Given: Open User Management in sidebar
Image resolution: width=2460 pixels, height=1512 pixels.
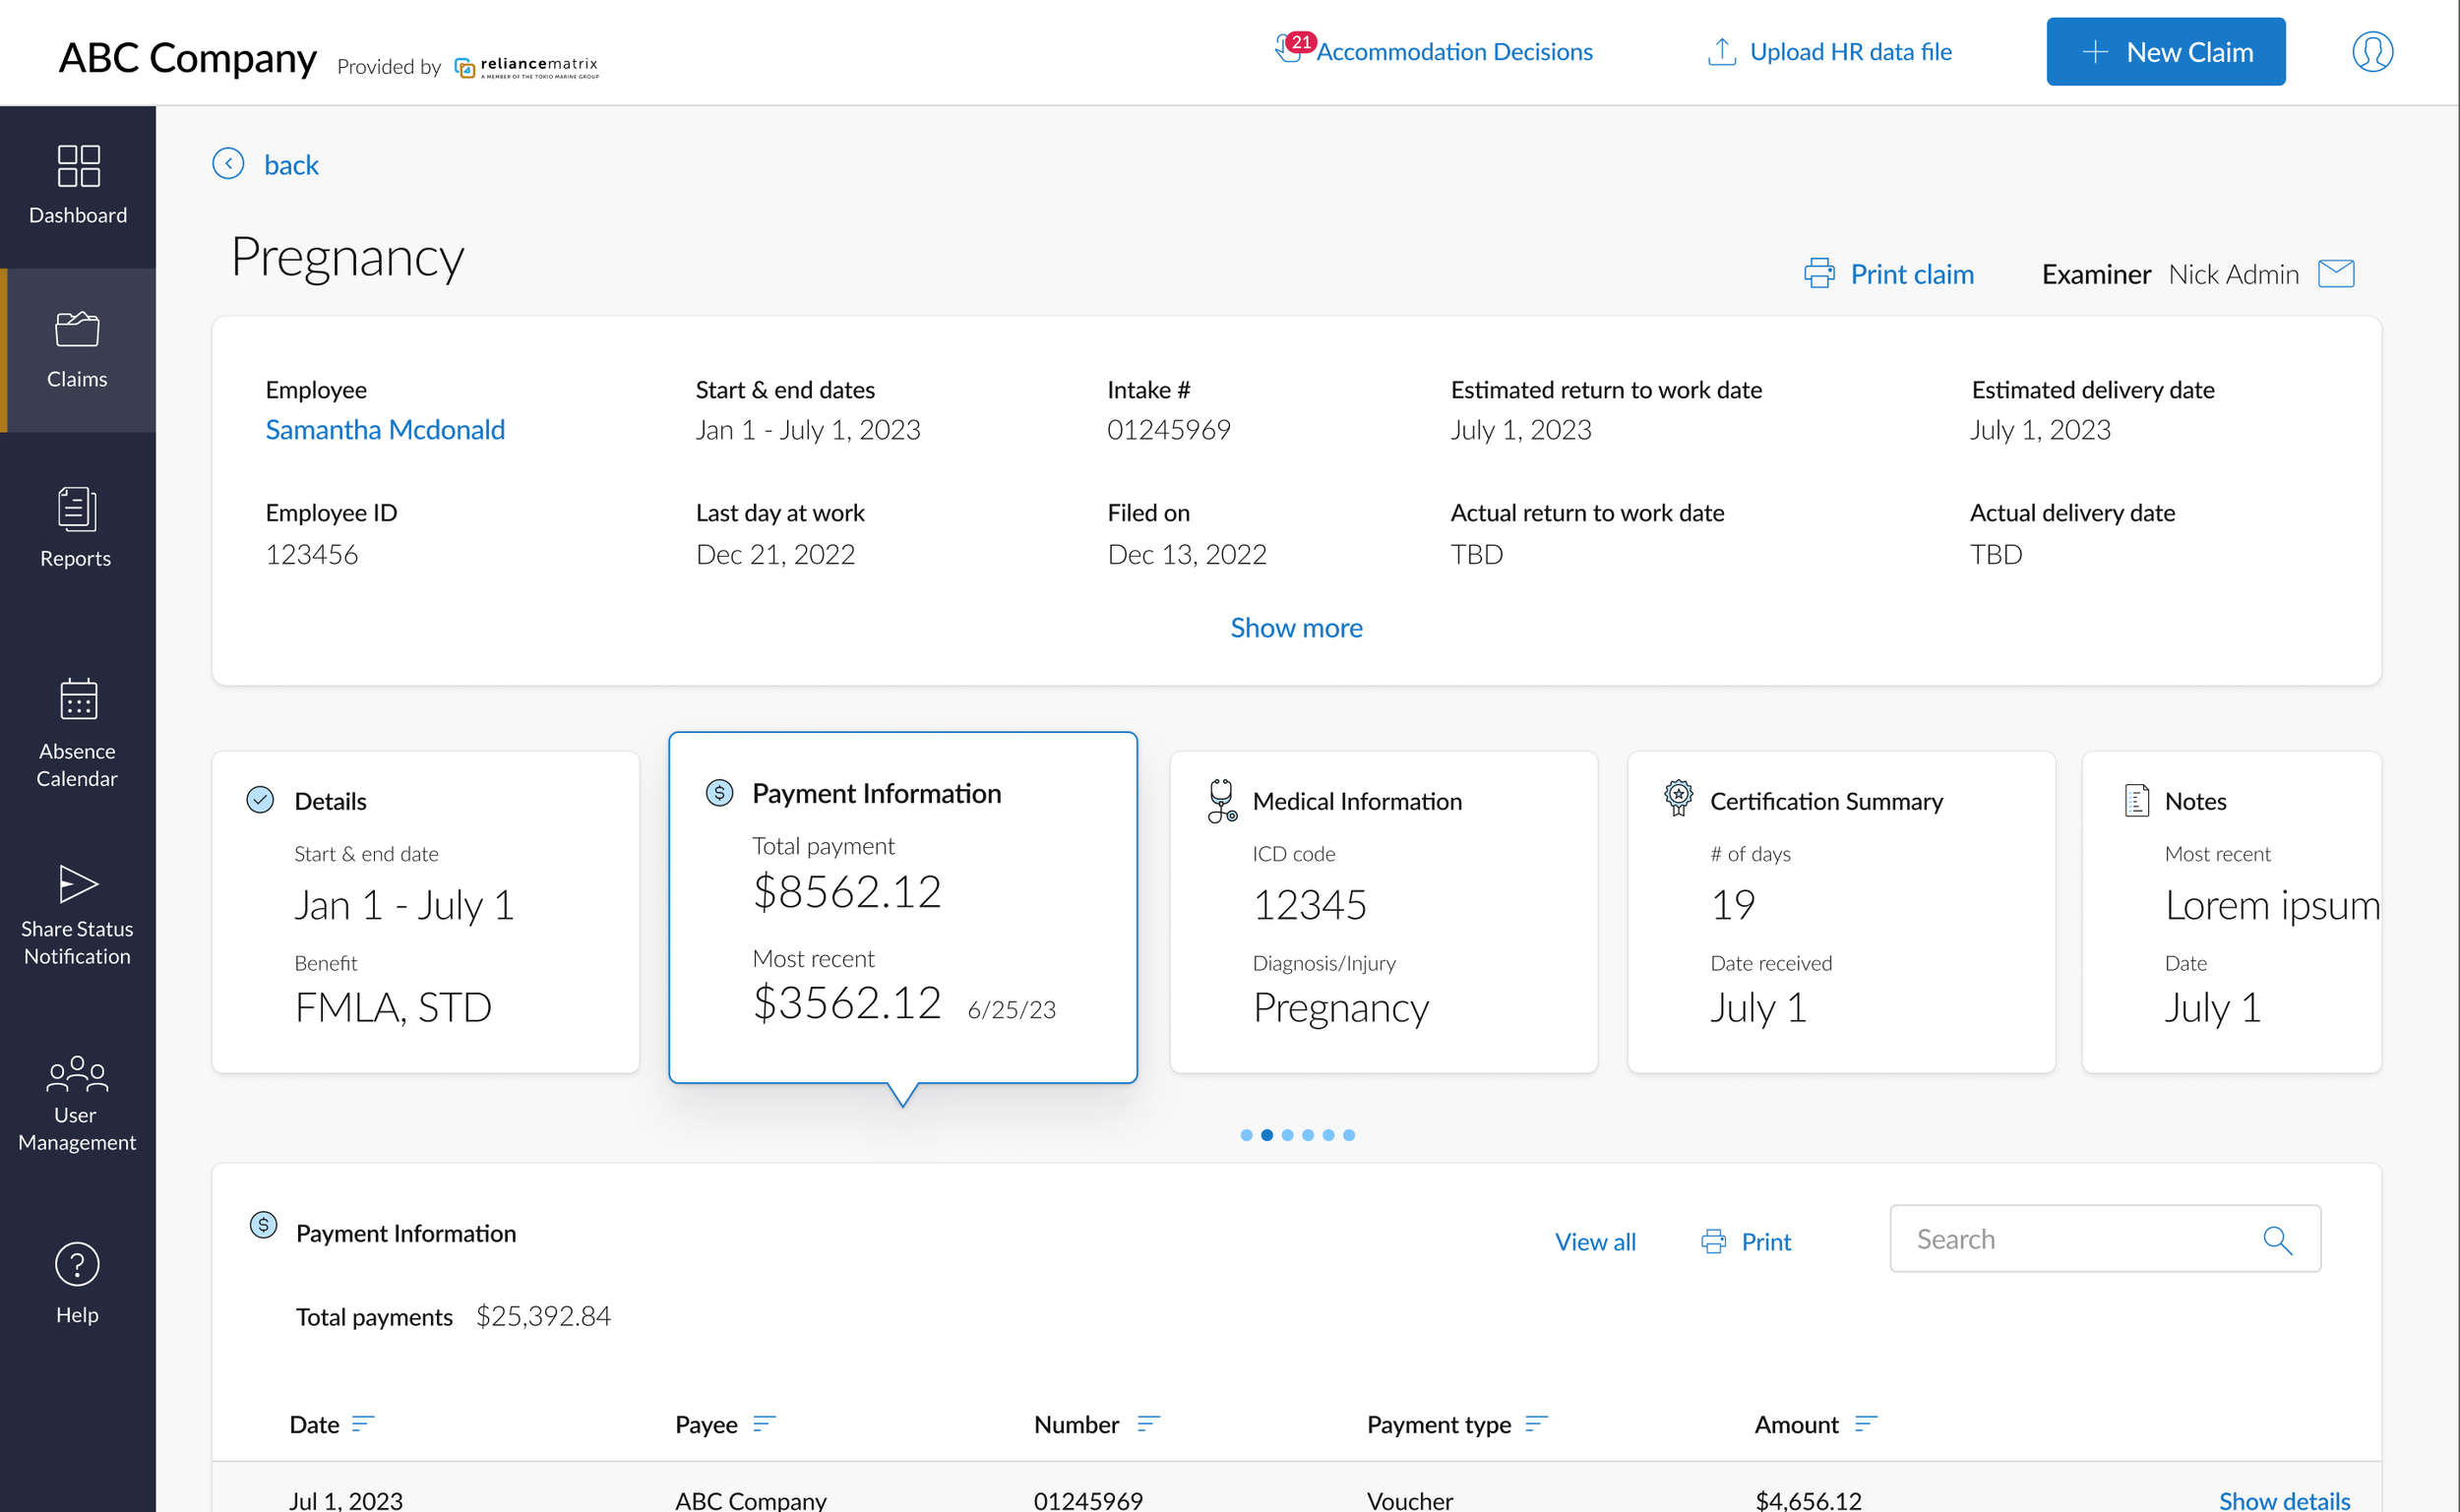Looking at the screenshot, I should click(77, 1074).
